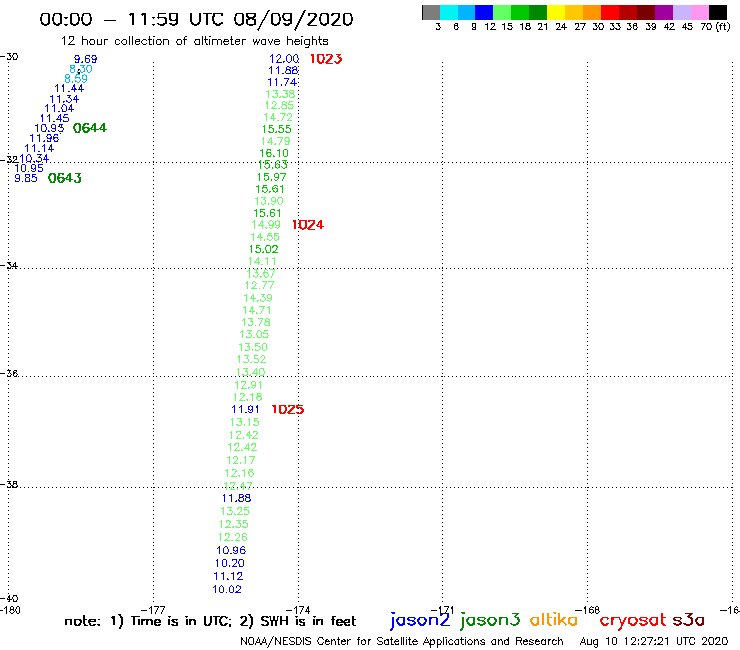Screen dimensions: 740x650
Task: Click the NOAA/NESDIS Center credit line
Action: [402, 642]
